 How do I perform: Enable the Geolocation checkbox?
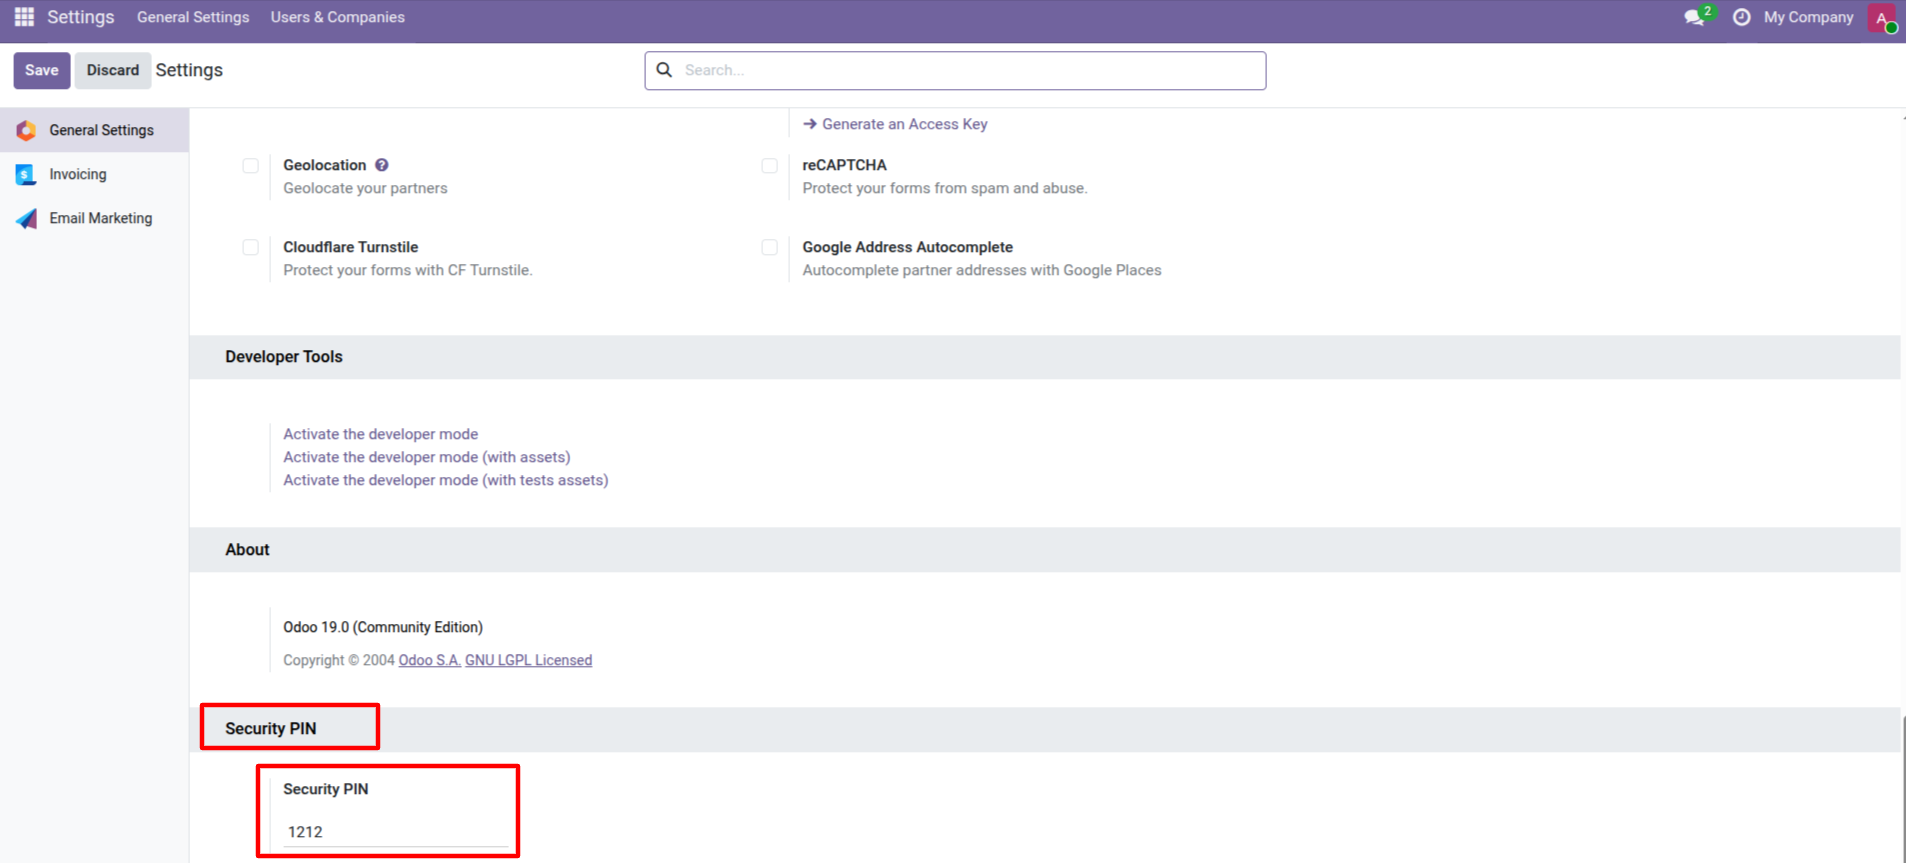coord(251,166)
